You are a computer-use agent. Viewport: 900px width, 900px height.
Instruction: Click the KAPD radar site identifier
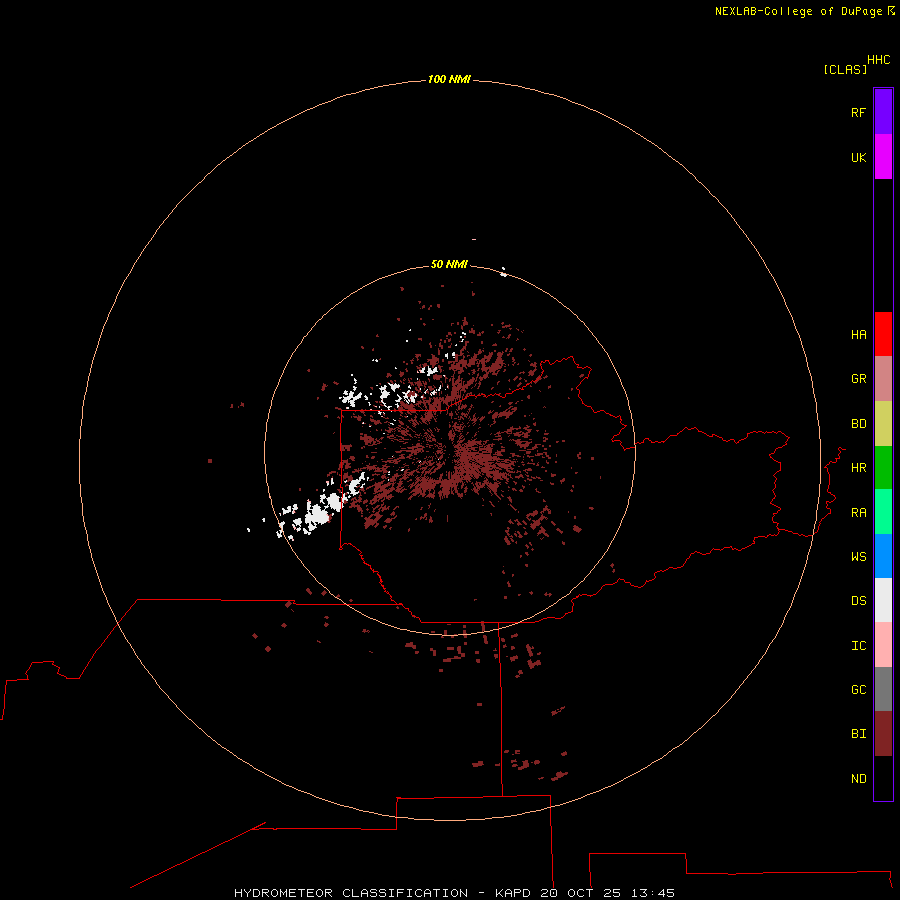(513, 893)
